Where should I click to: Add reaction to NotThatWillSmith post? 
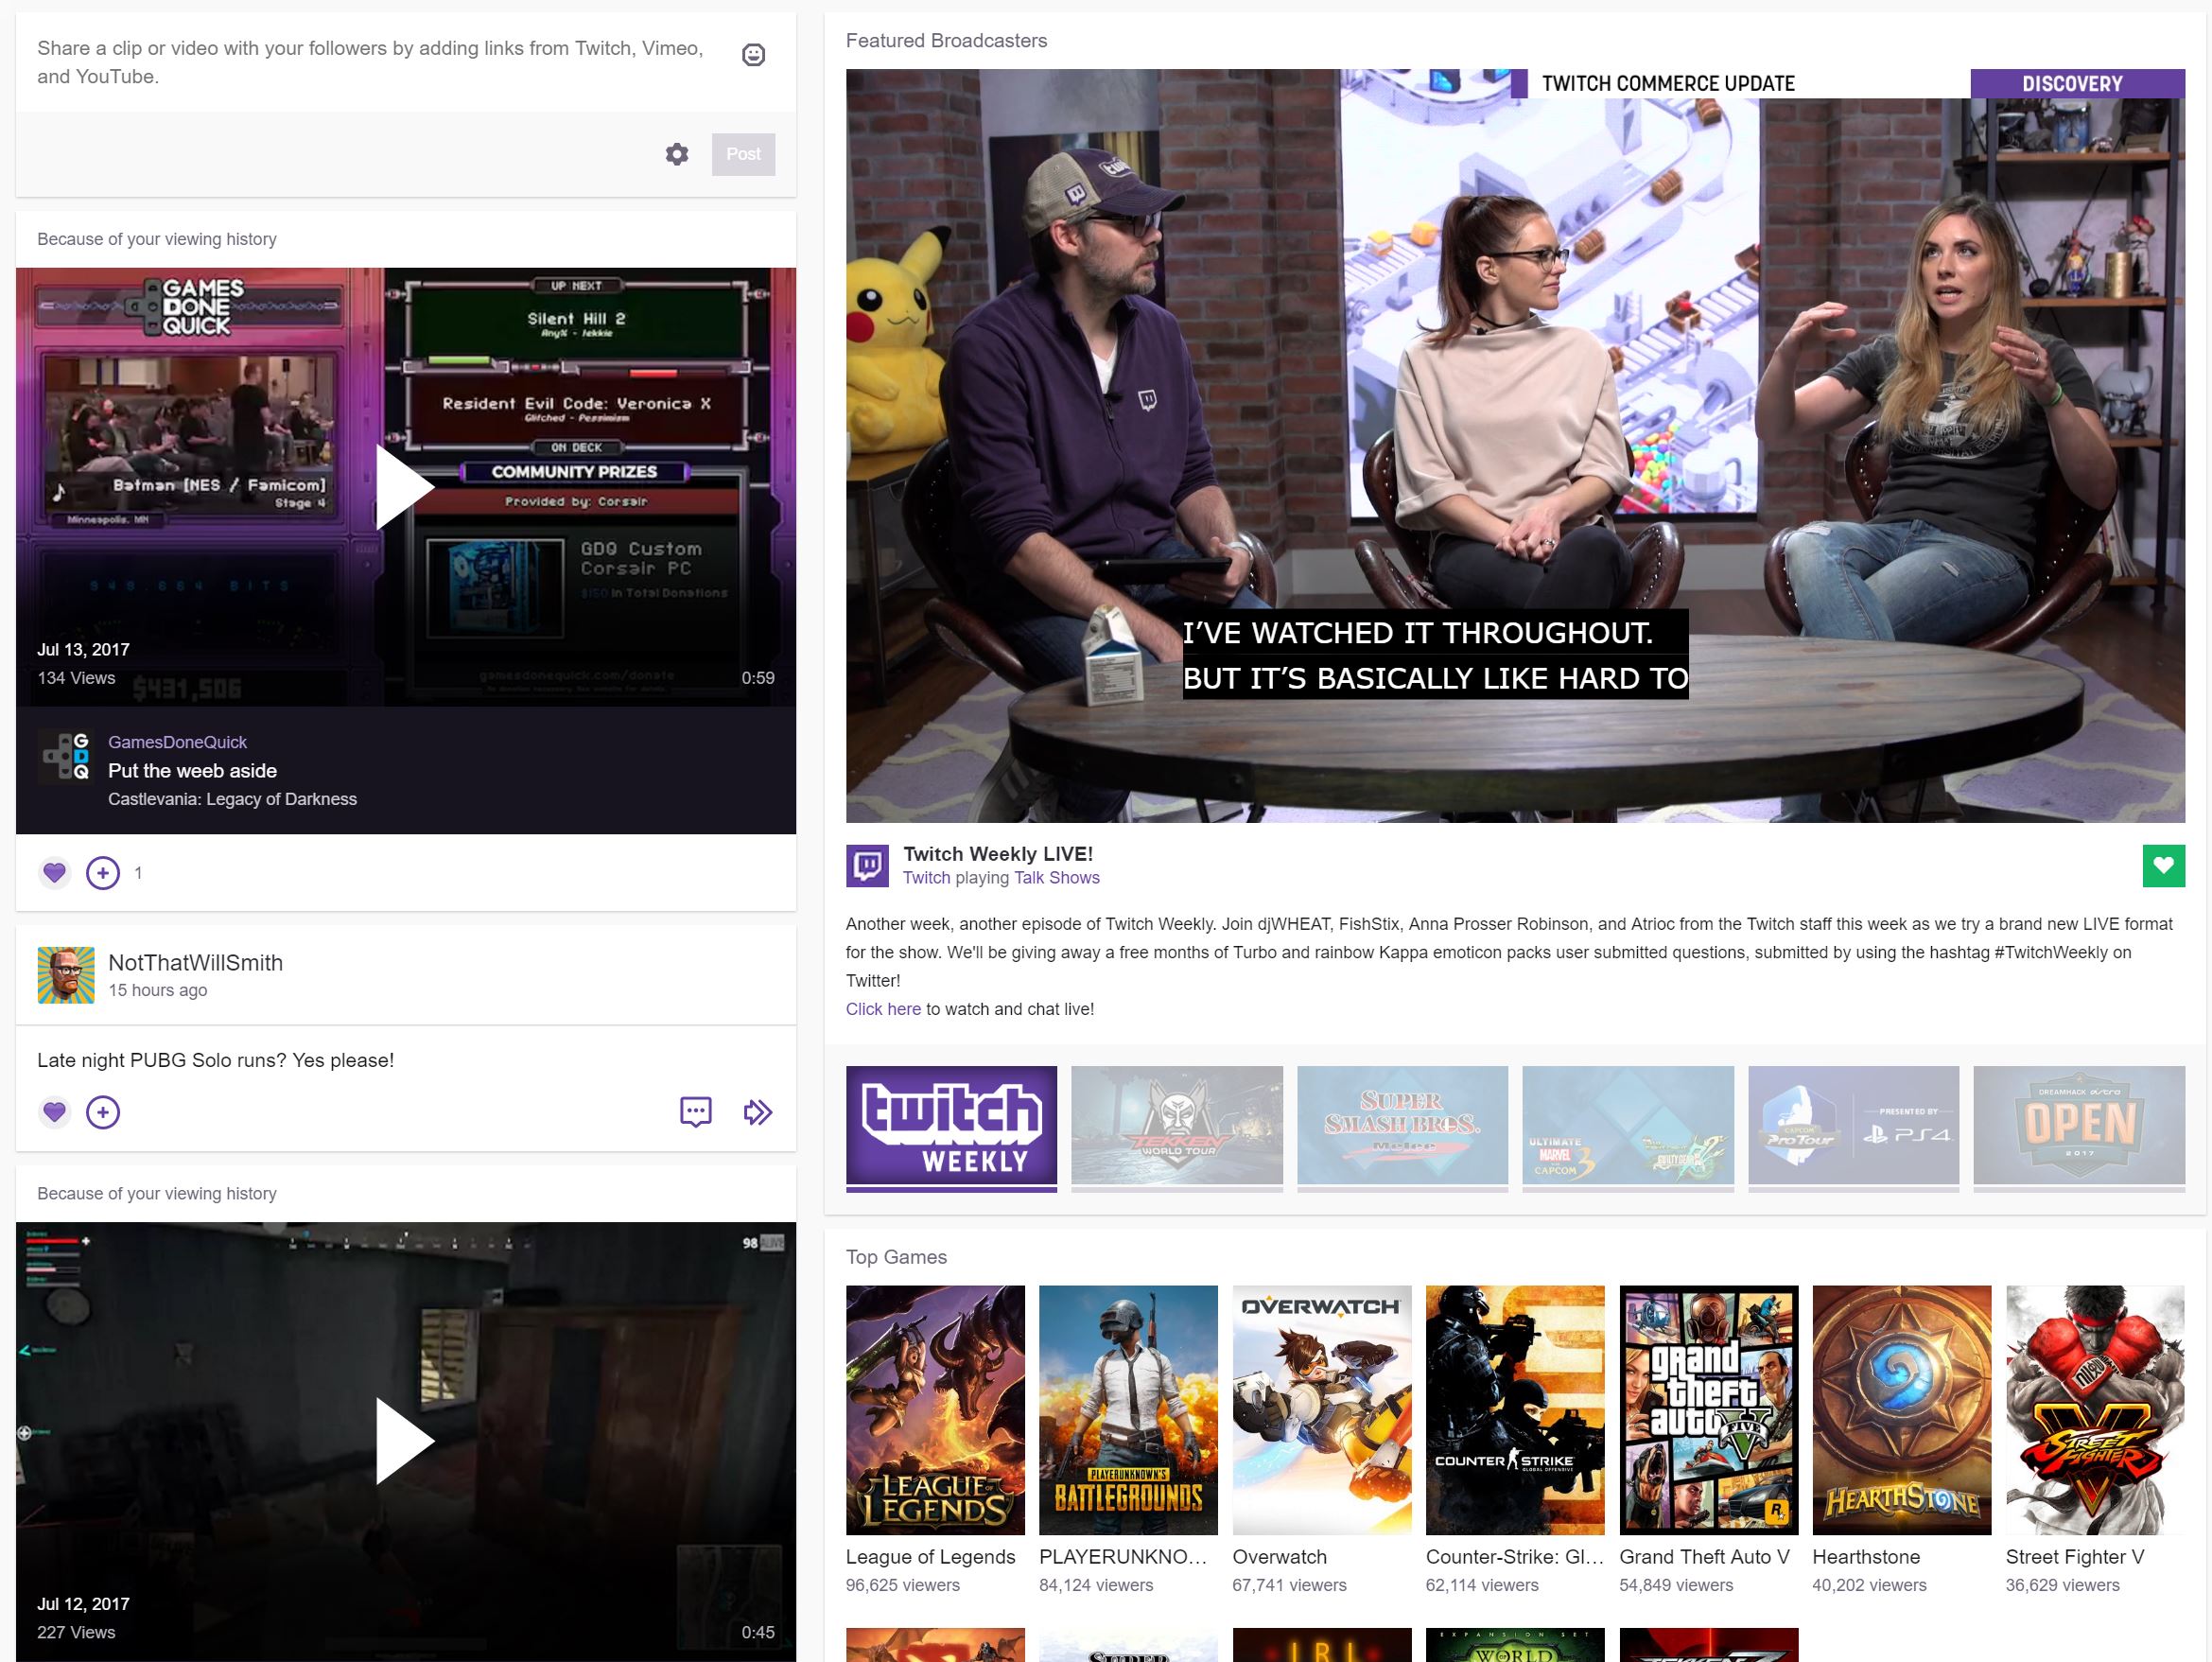tap(103, 1111)
